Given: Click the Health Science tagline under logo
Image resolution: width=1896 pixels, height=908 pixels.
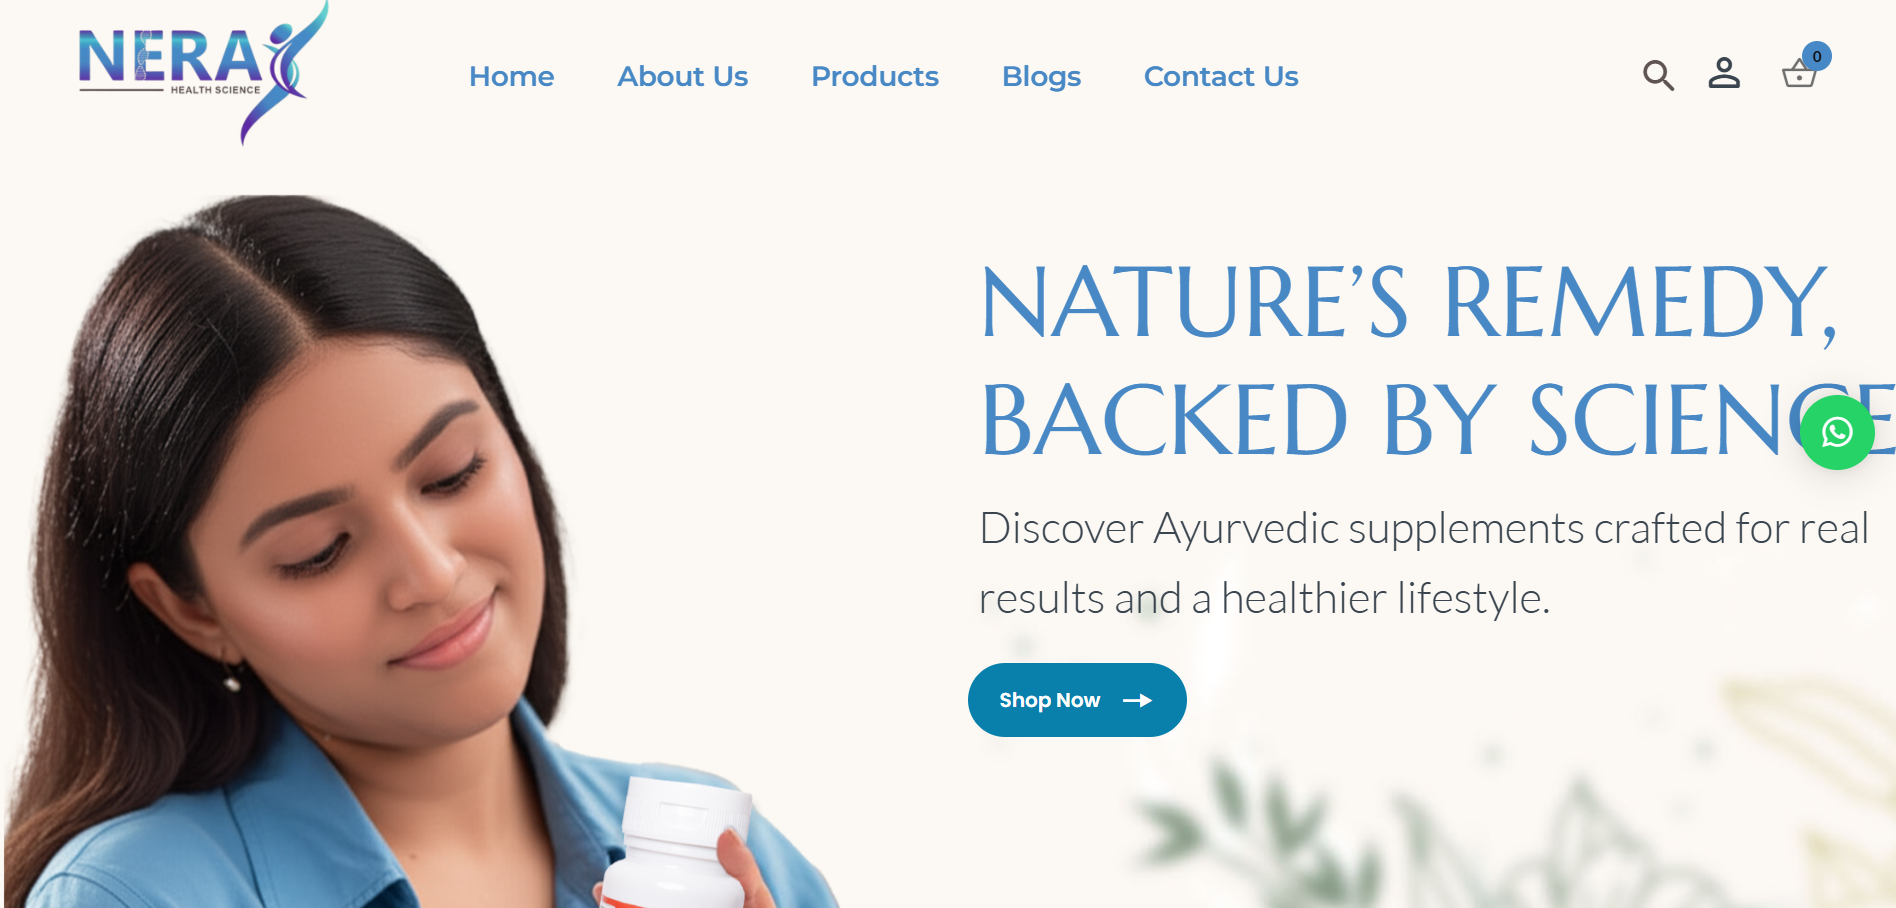Looking at the screenshot, I should click(215, 90).
